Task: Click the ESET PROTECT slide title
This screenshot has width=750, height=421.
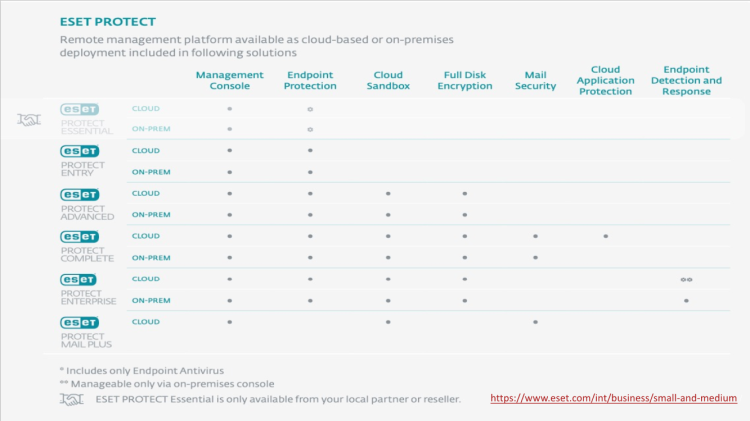Action: [108, 21]
